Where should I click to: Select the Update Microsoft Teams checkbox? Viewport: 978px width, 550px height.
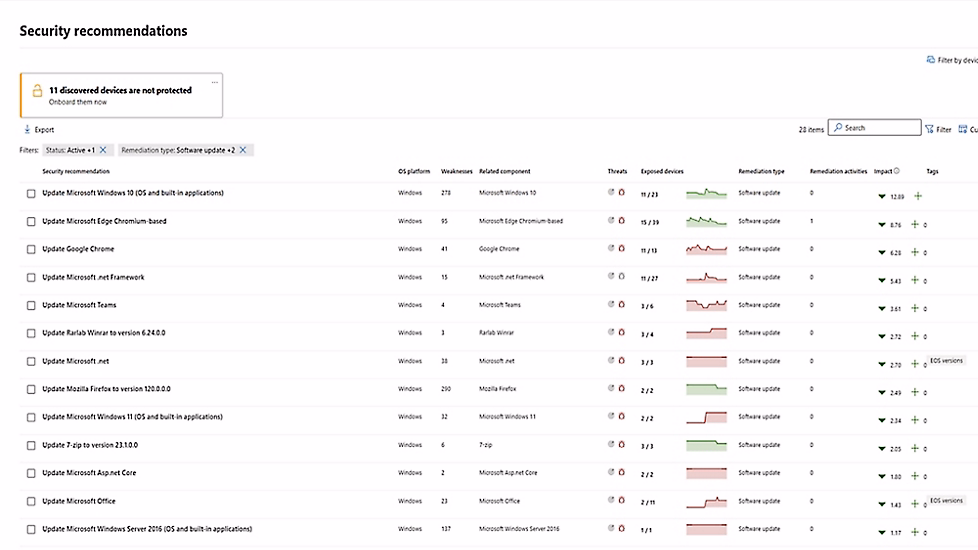click(31, 306)
